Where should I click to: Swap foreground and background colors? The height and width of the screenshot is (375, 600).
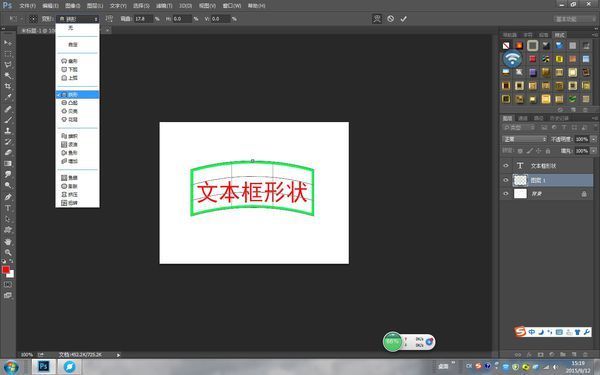point(11,261)
